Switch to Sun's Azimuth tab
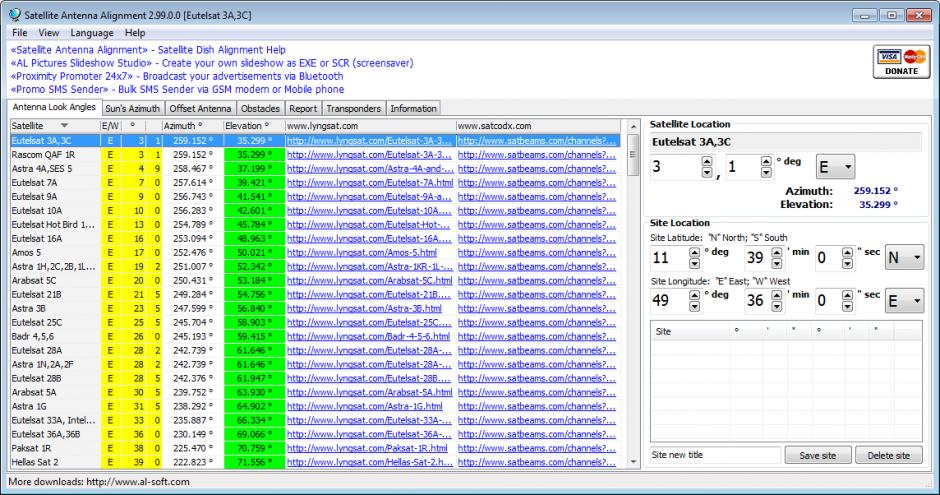Image resolution: width=940 pixels, height=495 pixels. coord(132,108)
